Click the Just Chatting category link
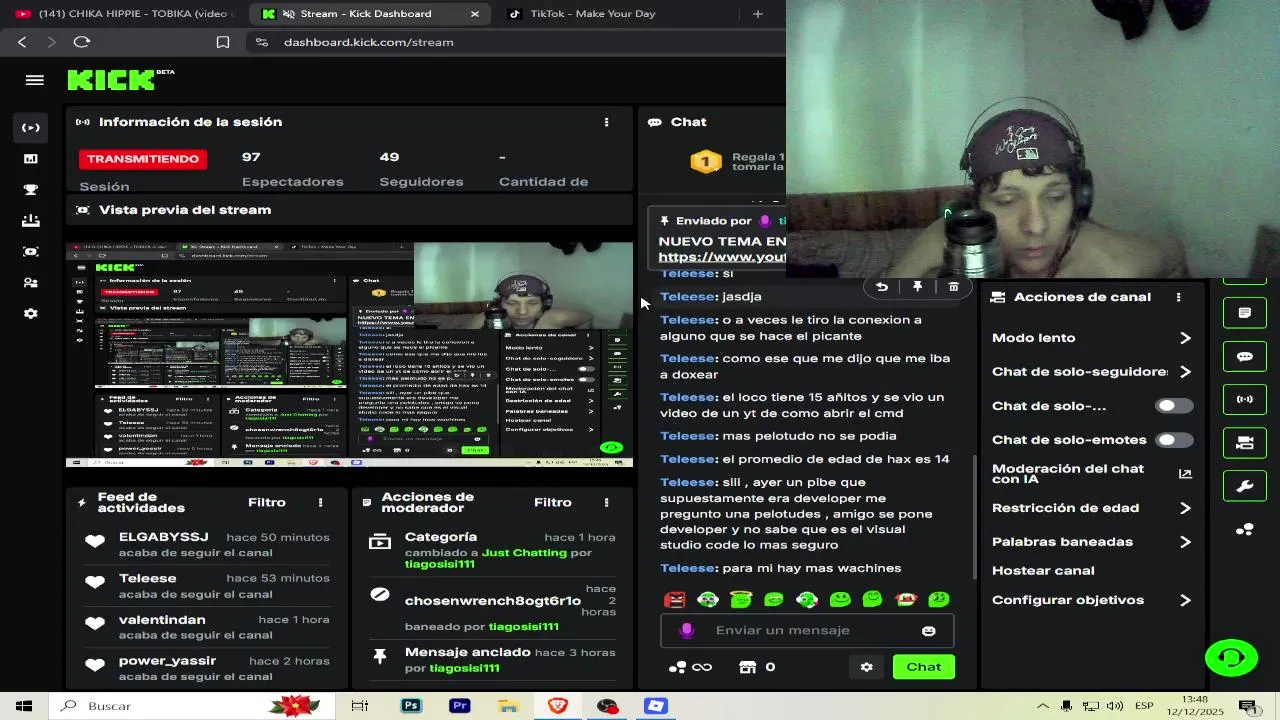 [524, 552]
